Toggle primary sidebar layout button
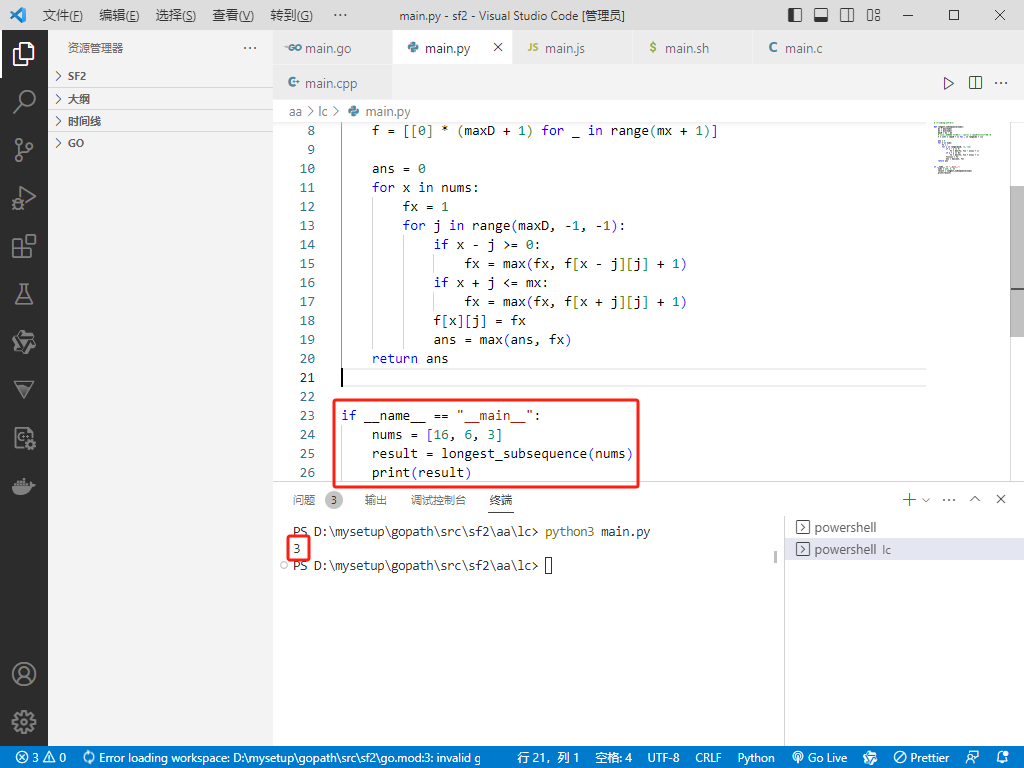Screen dimensions: 1024x768 795,15
